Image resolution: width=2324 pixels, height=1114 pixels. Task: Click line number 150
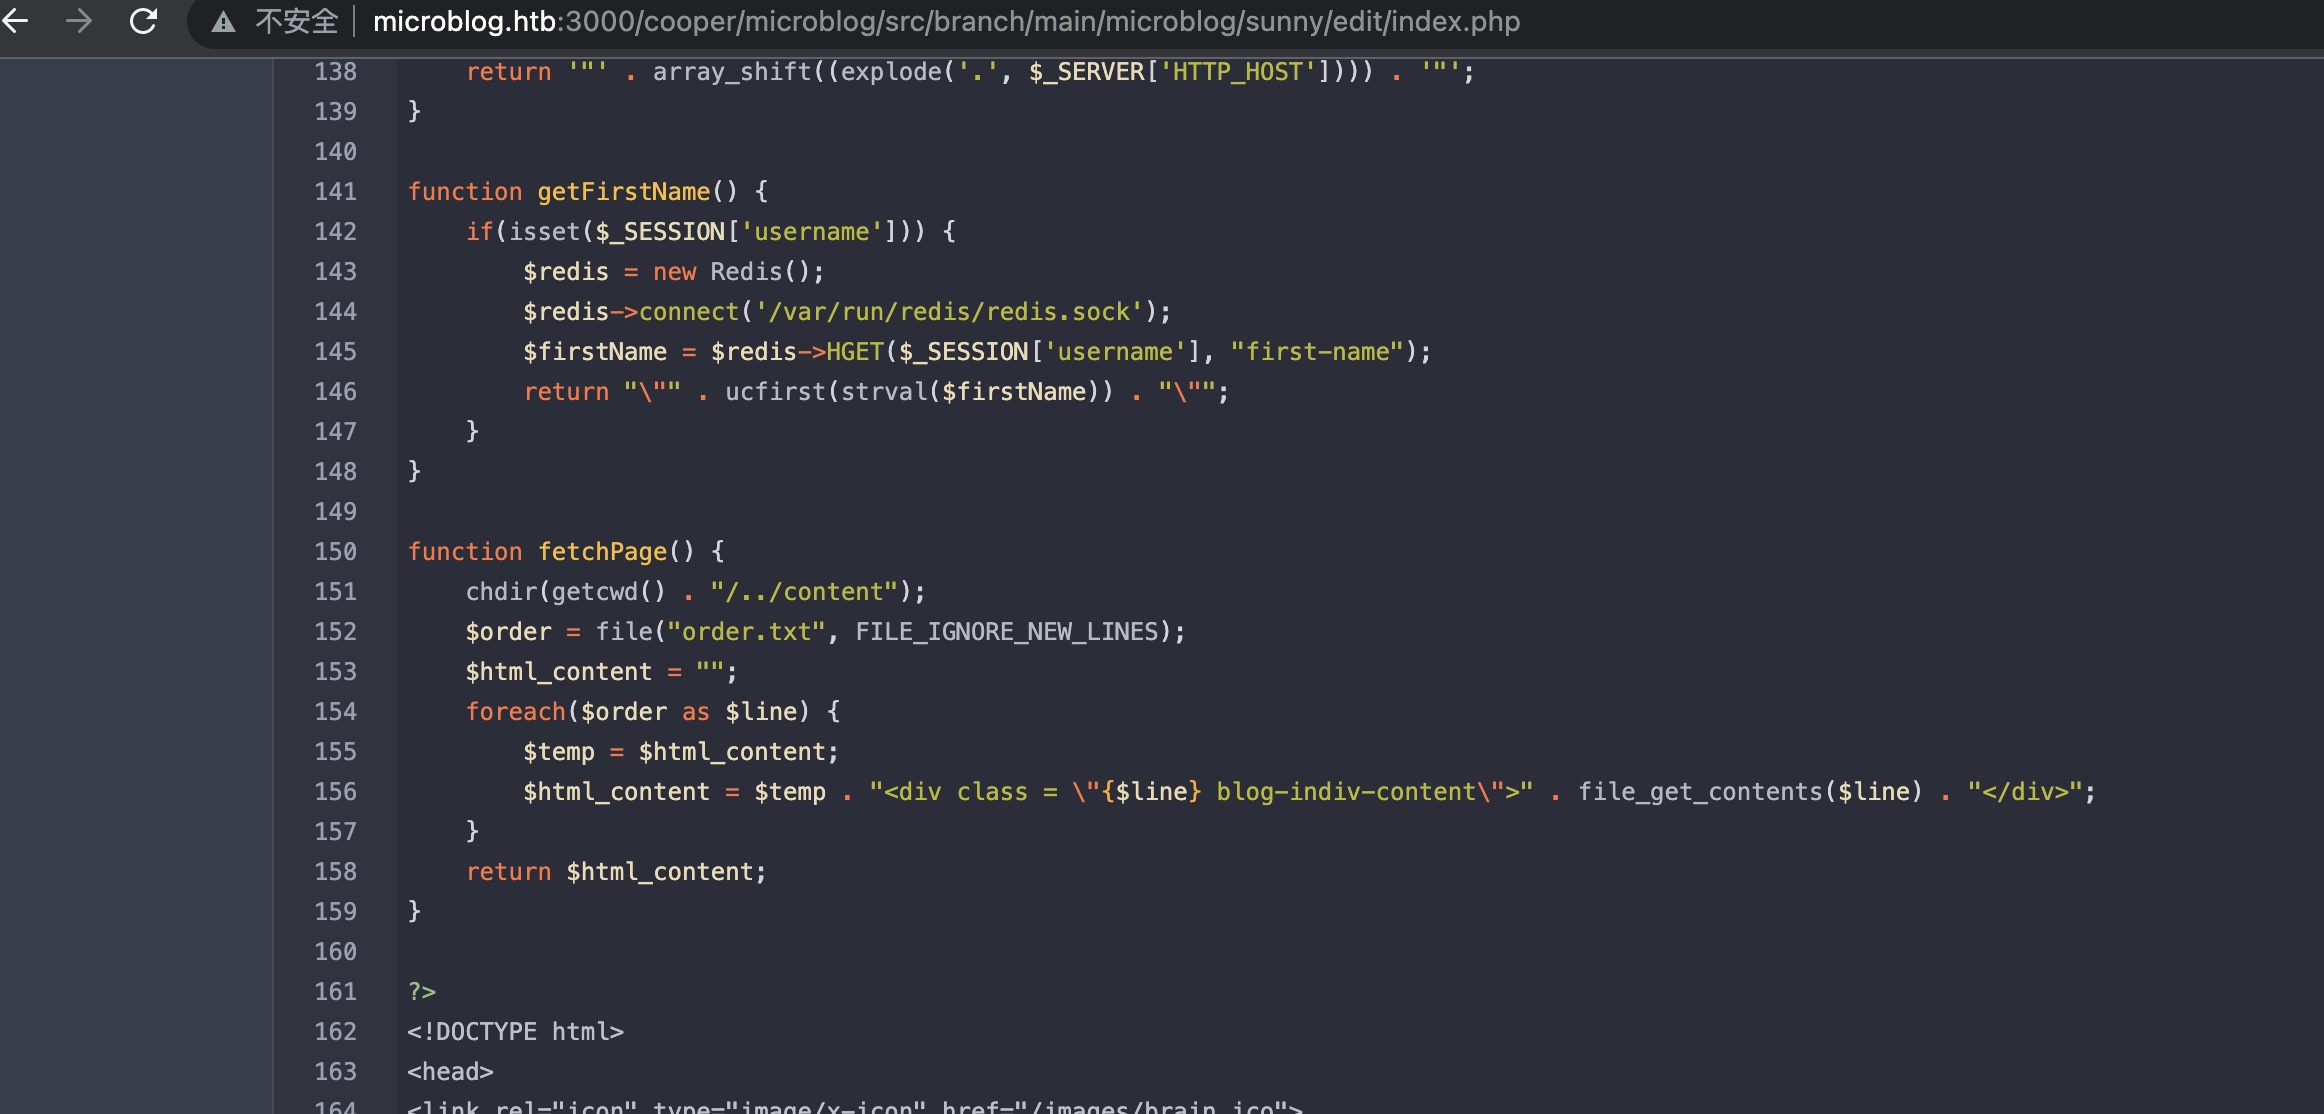pyautogui.click(x=335, y=551)
